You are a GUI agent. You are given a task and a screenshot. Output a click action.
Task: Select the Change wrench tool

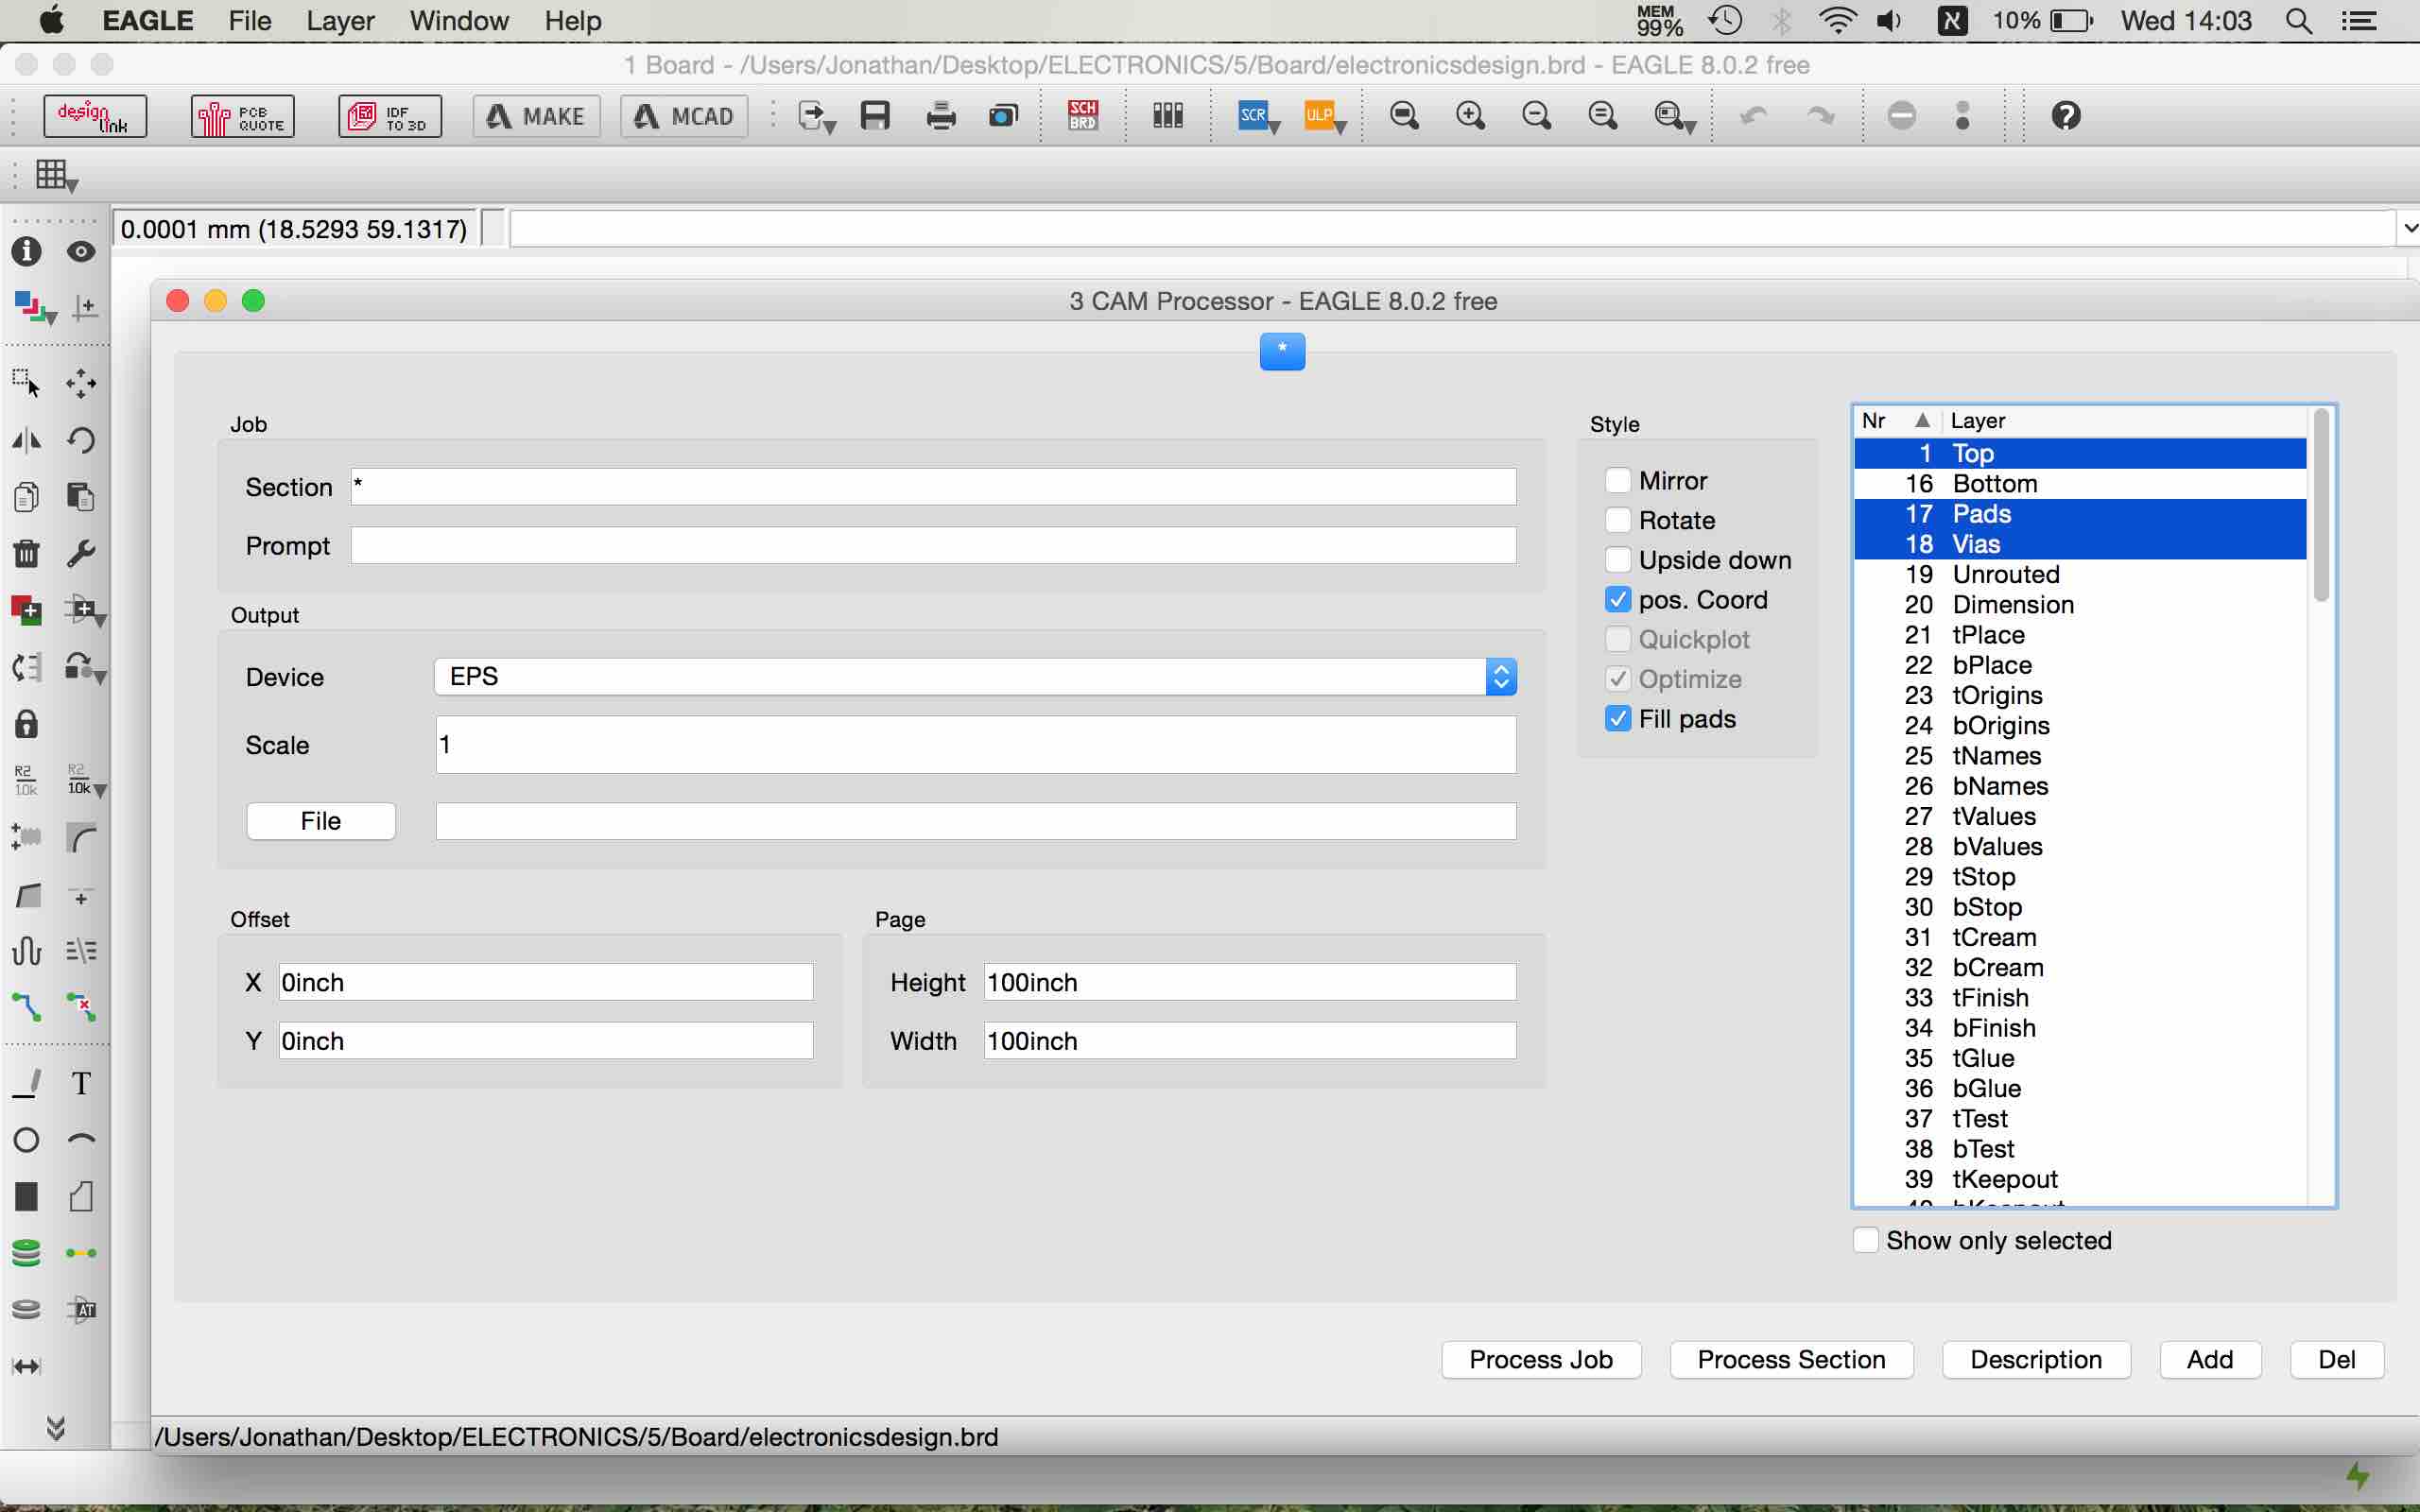[x=81, y=553]
